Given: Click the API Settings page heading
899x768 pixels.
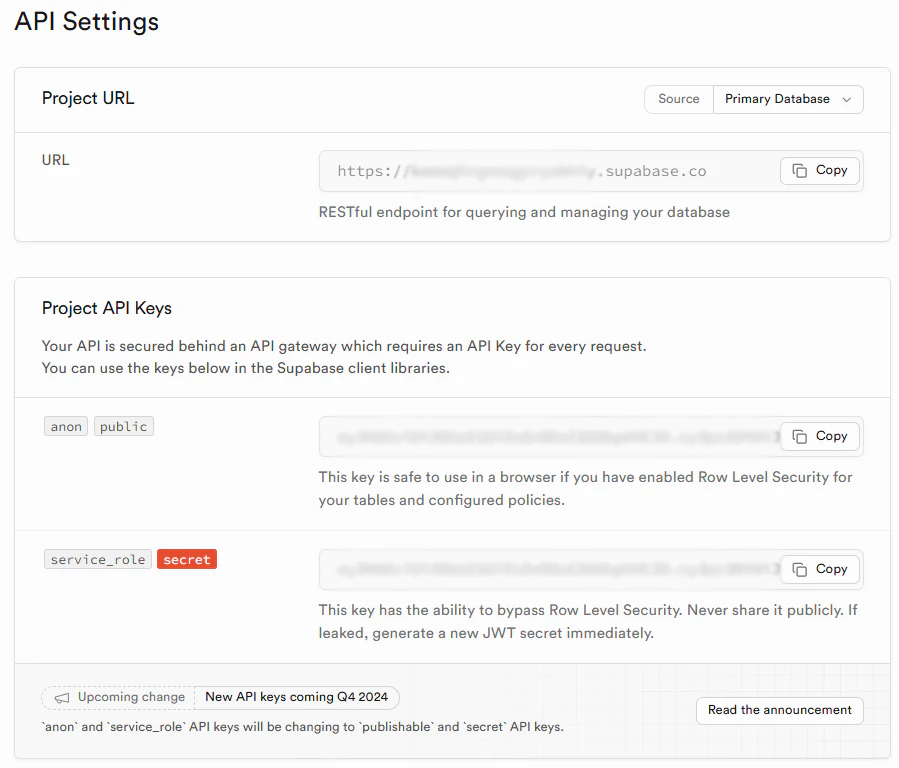Looking at the screenshot, I should point(87,22).
